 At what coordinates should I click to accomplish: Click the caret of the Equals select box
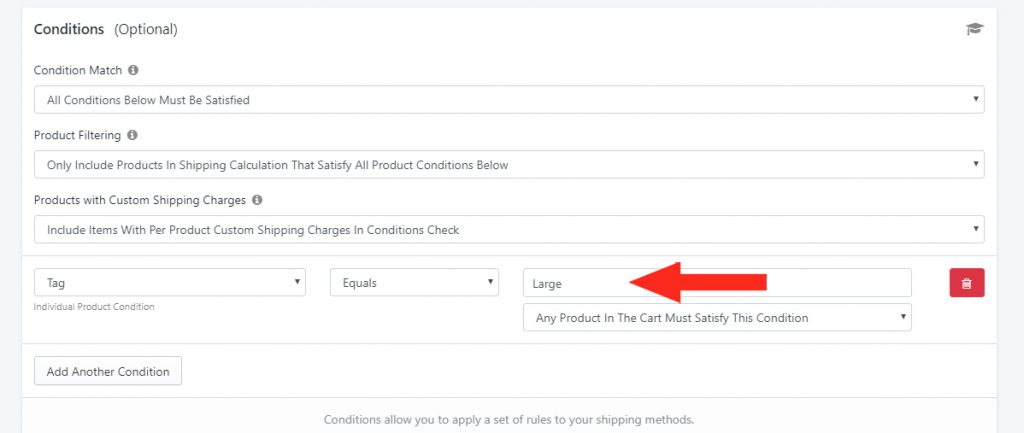(490, 281)
